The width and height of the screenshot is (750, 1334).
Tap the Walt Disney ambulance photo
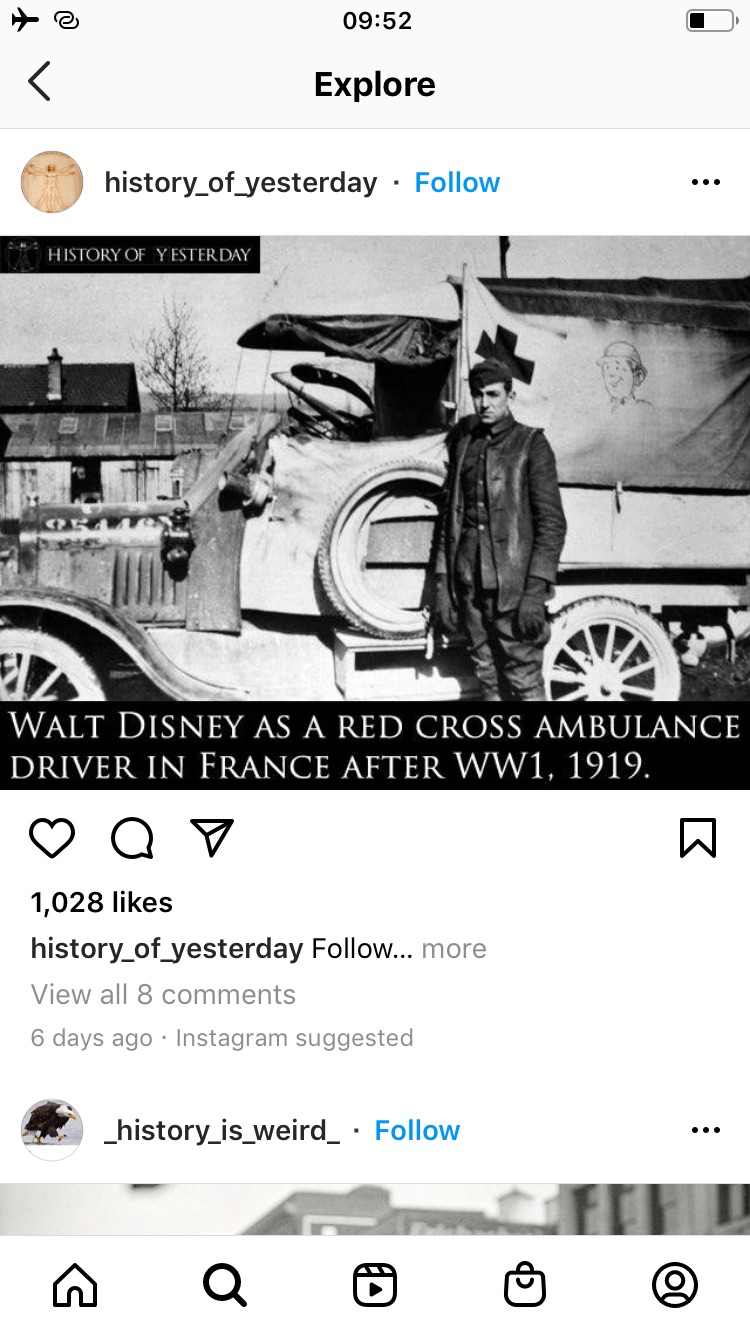[x=375, y=512]
